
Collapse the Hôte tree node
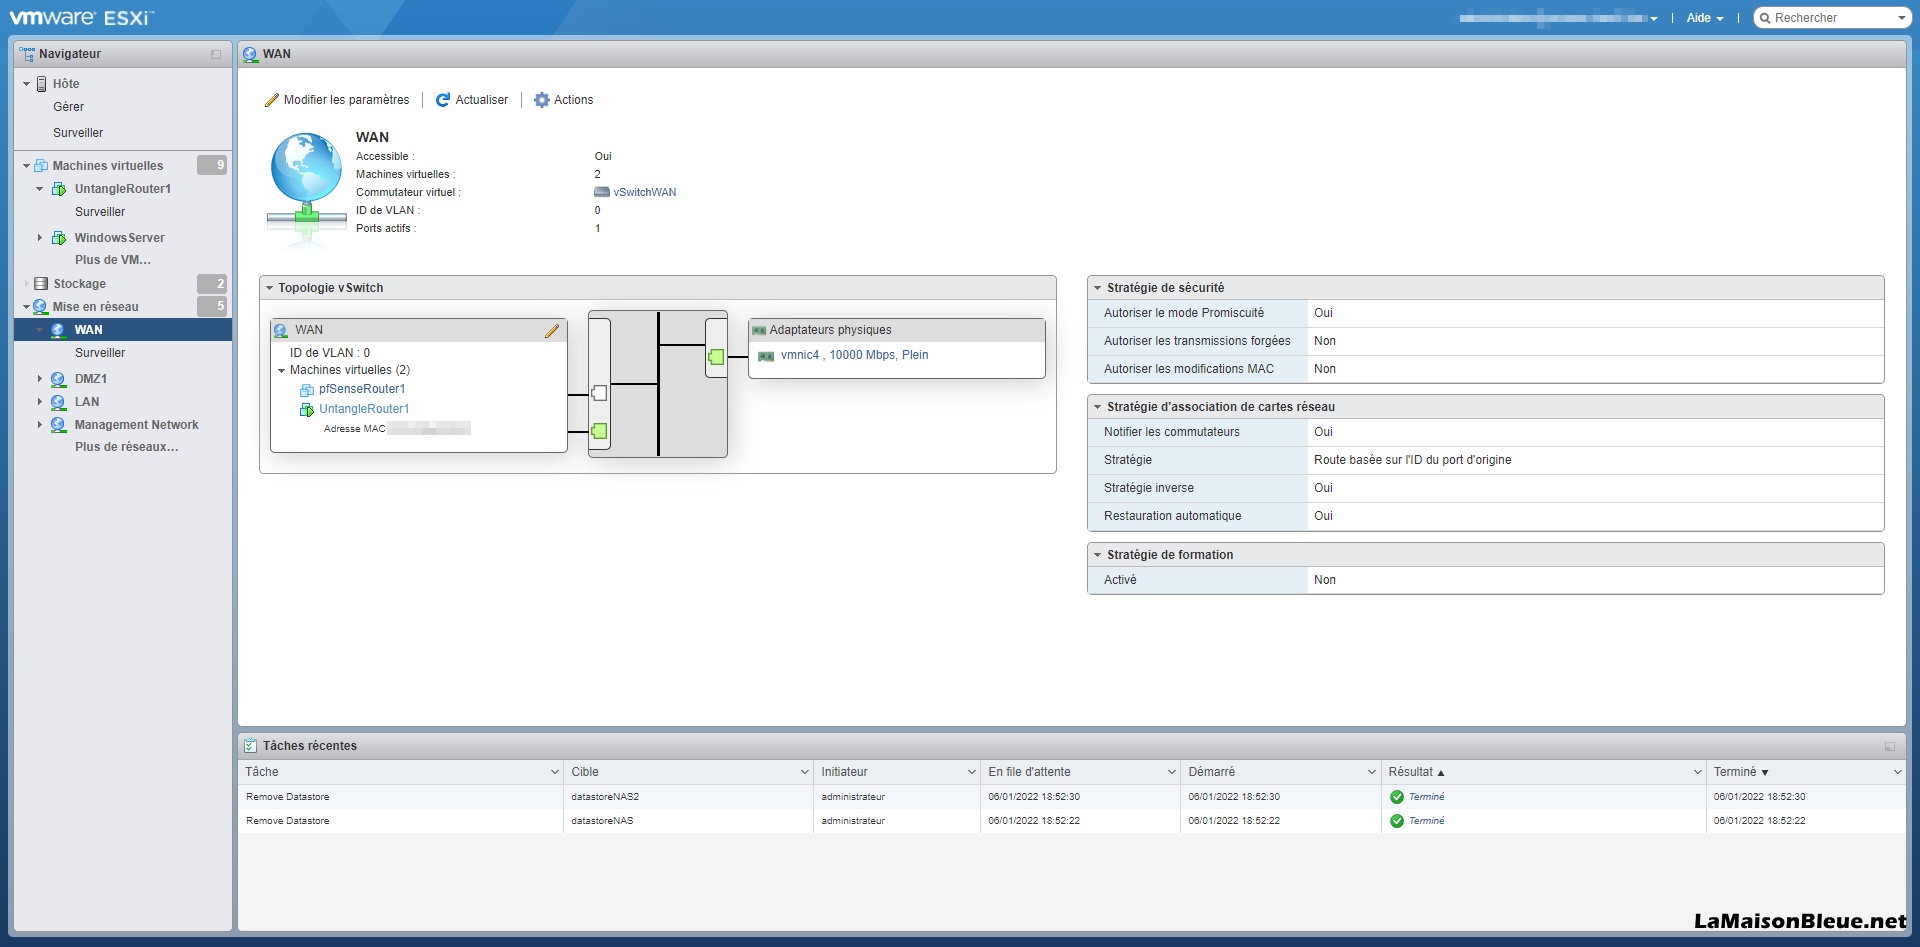tap(26, 84)
